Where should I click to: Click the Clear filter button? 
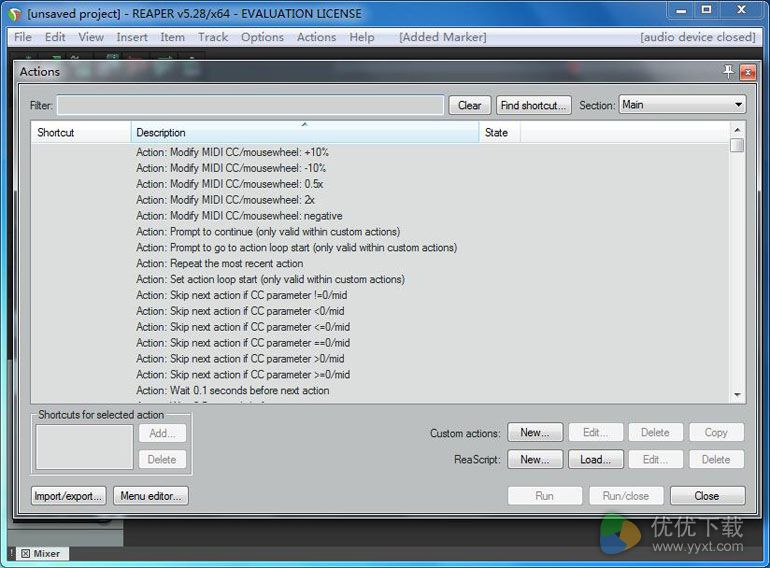pos(469,105)
